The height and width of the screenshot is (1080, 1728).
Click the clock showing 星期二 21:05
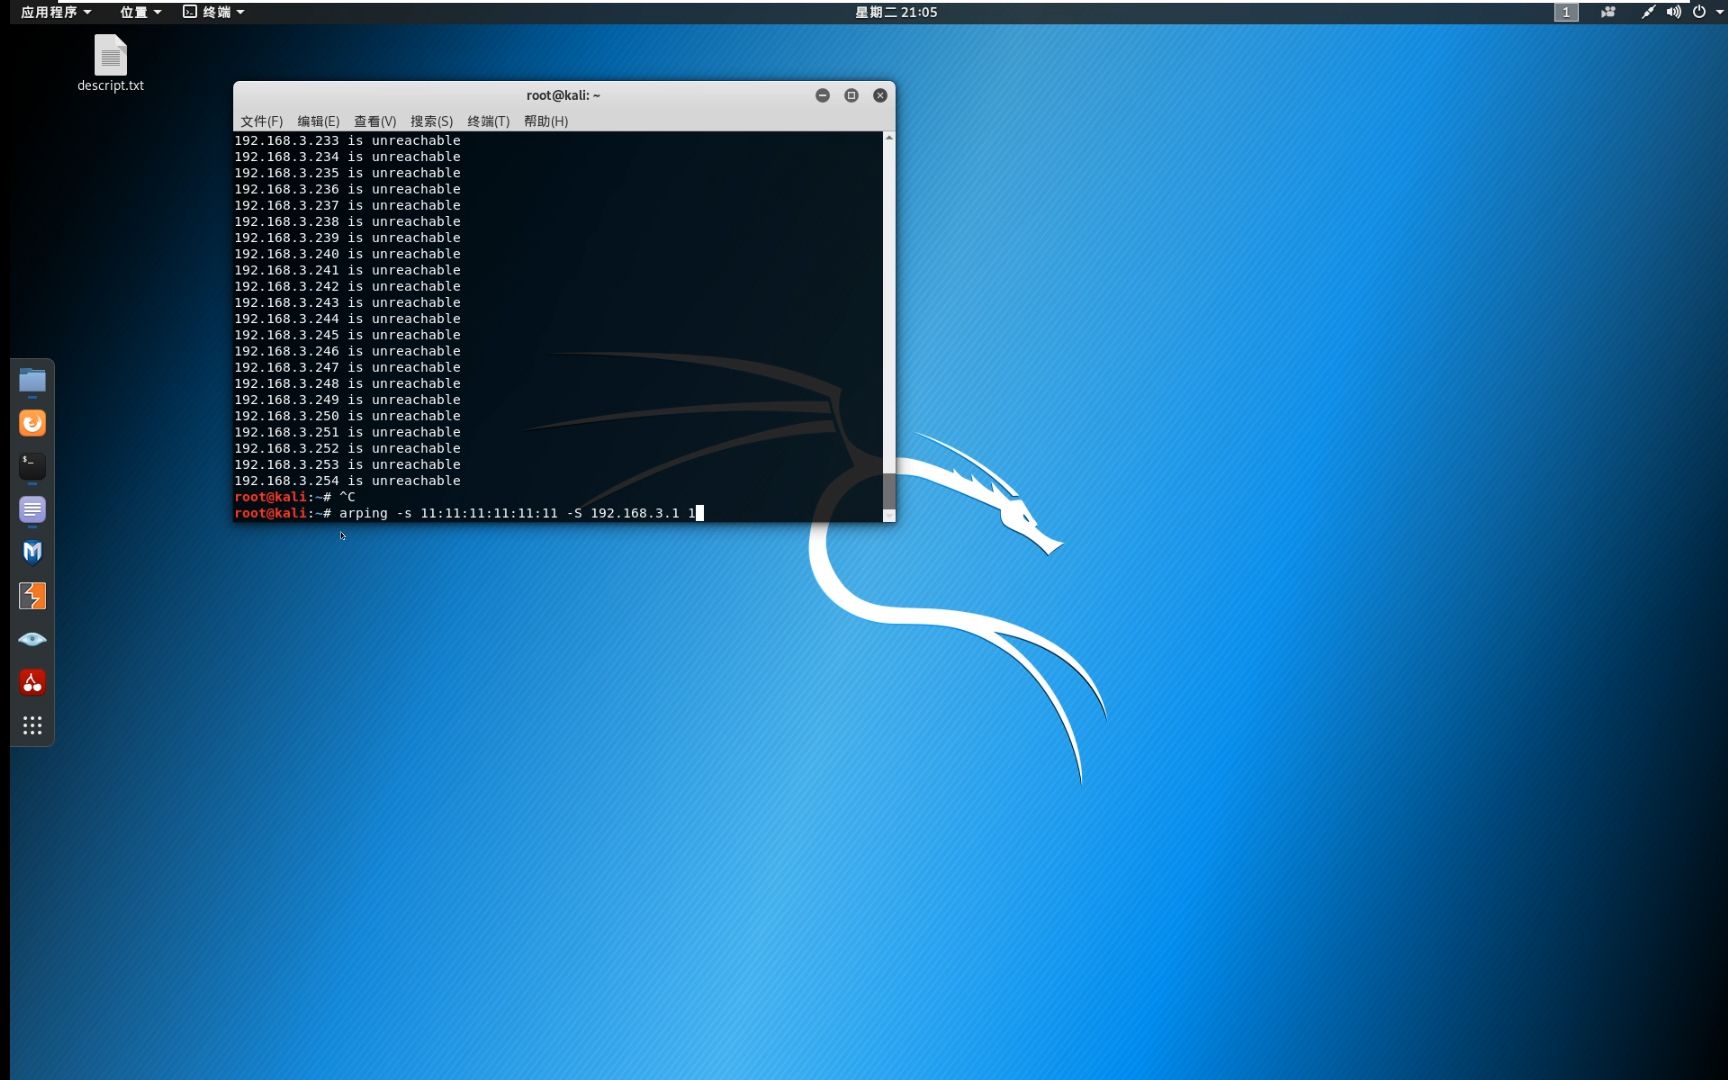pos(896,12)
